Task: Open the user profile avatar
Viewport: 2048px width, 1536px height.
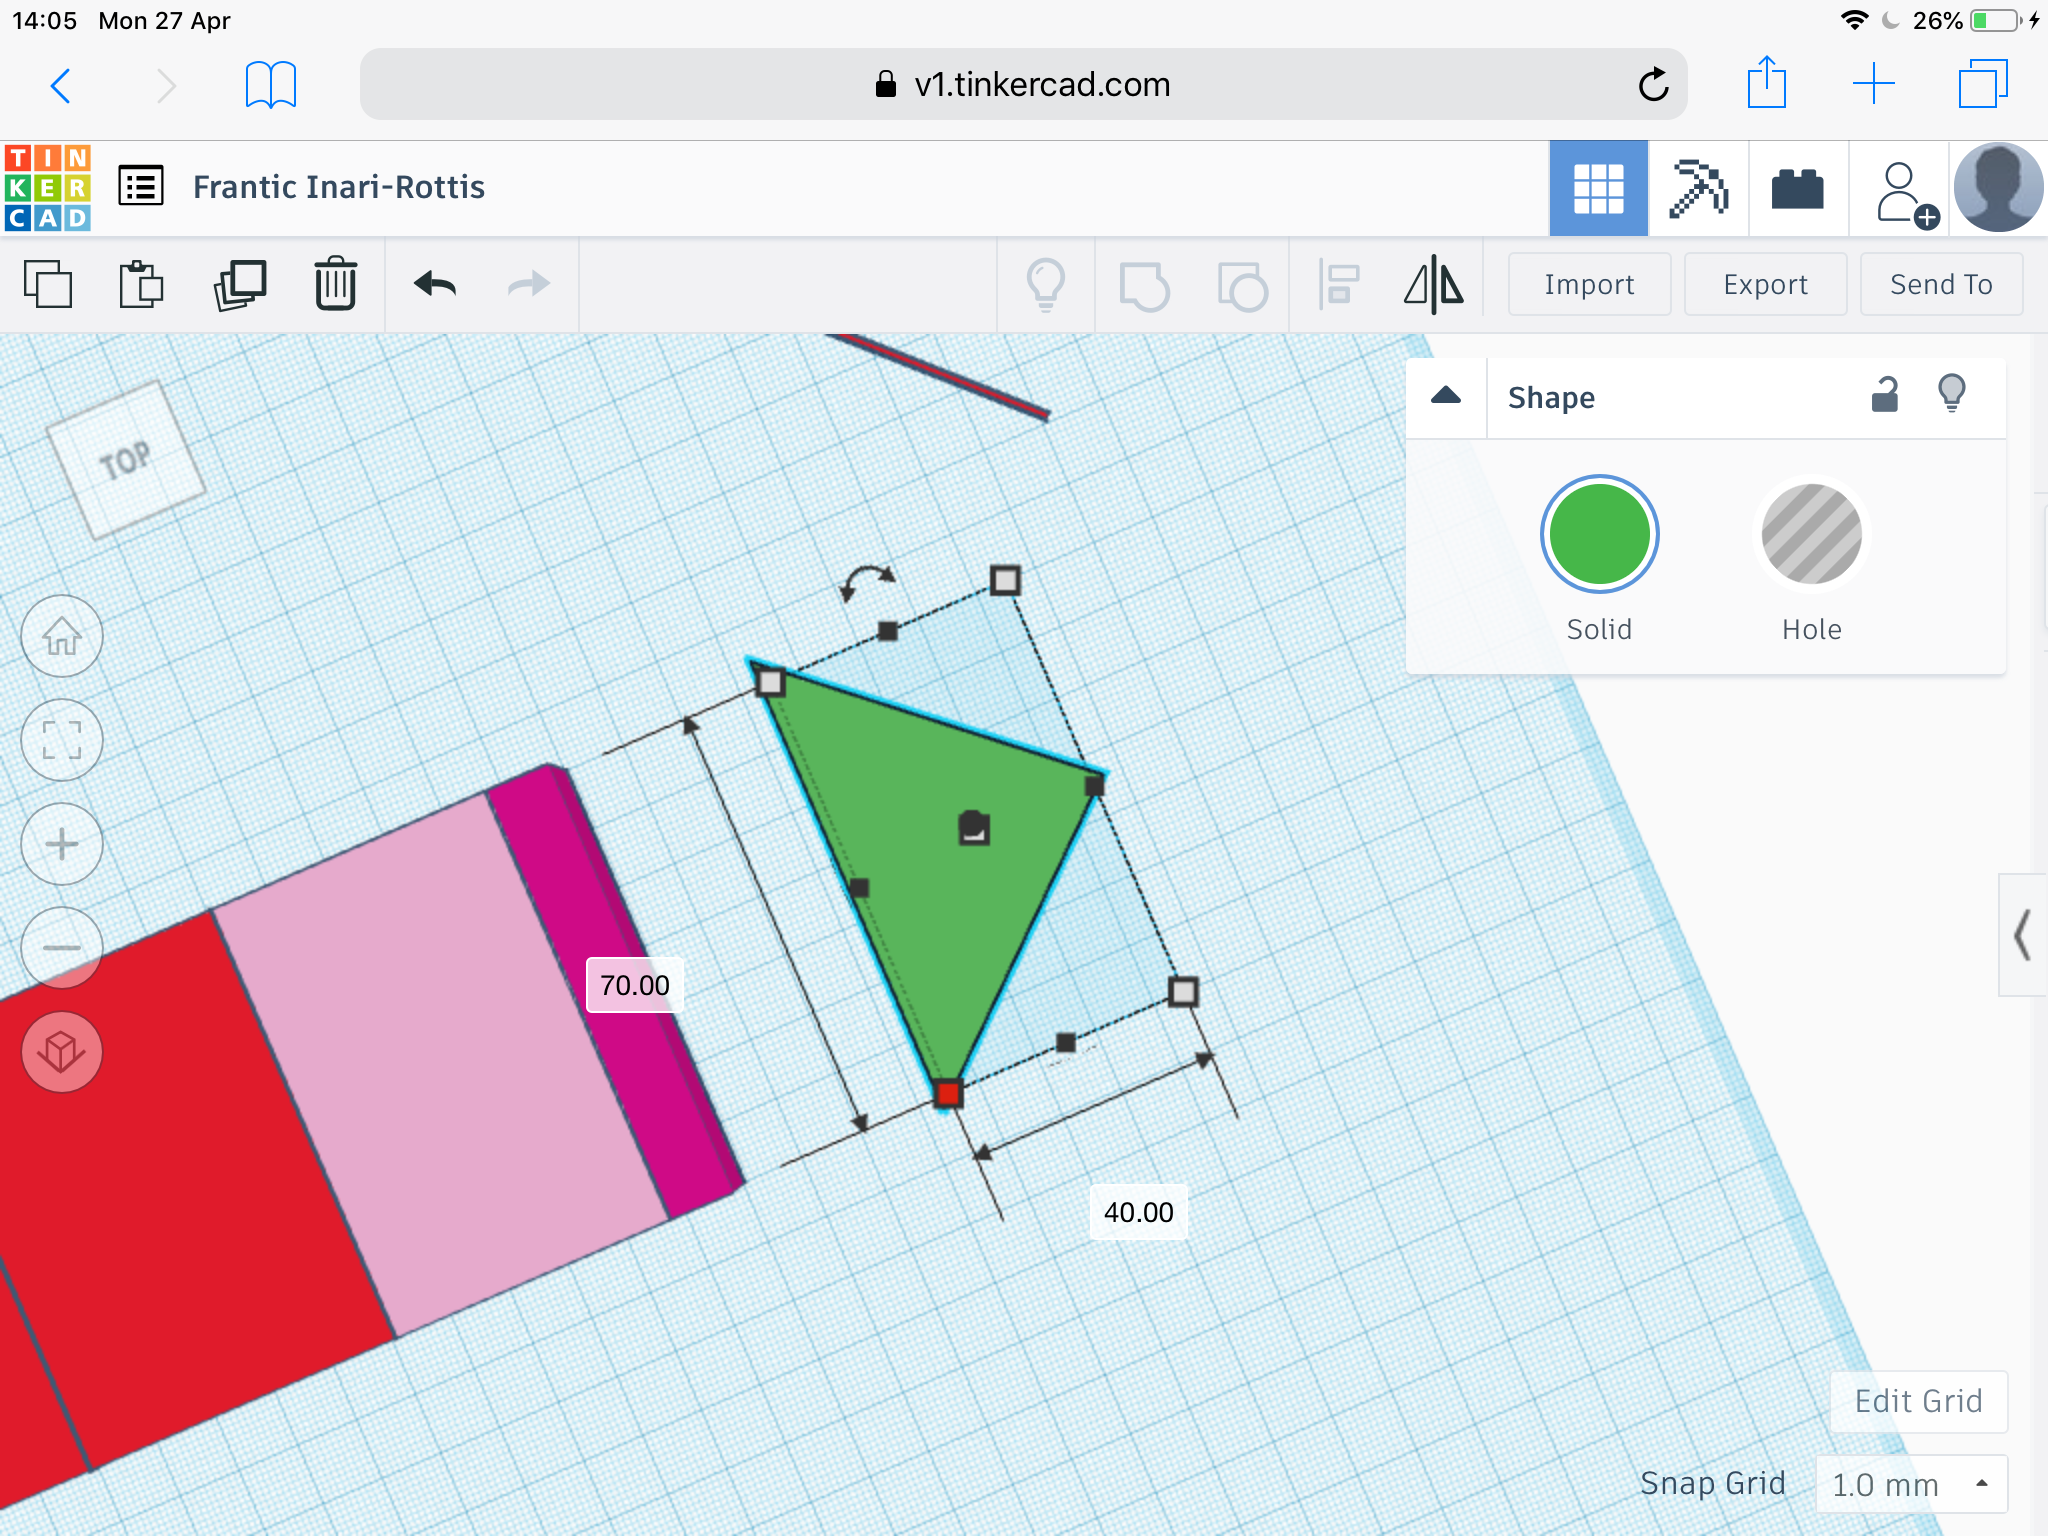Action: point(1998,188)
